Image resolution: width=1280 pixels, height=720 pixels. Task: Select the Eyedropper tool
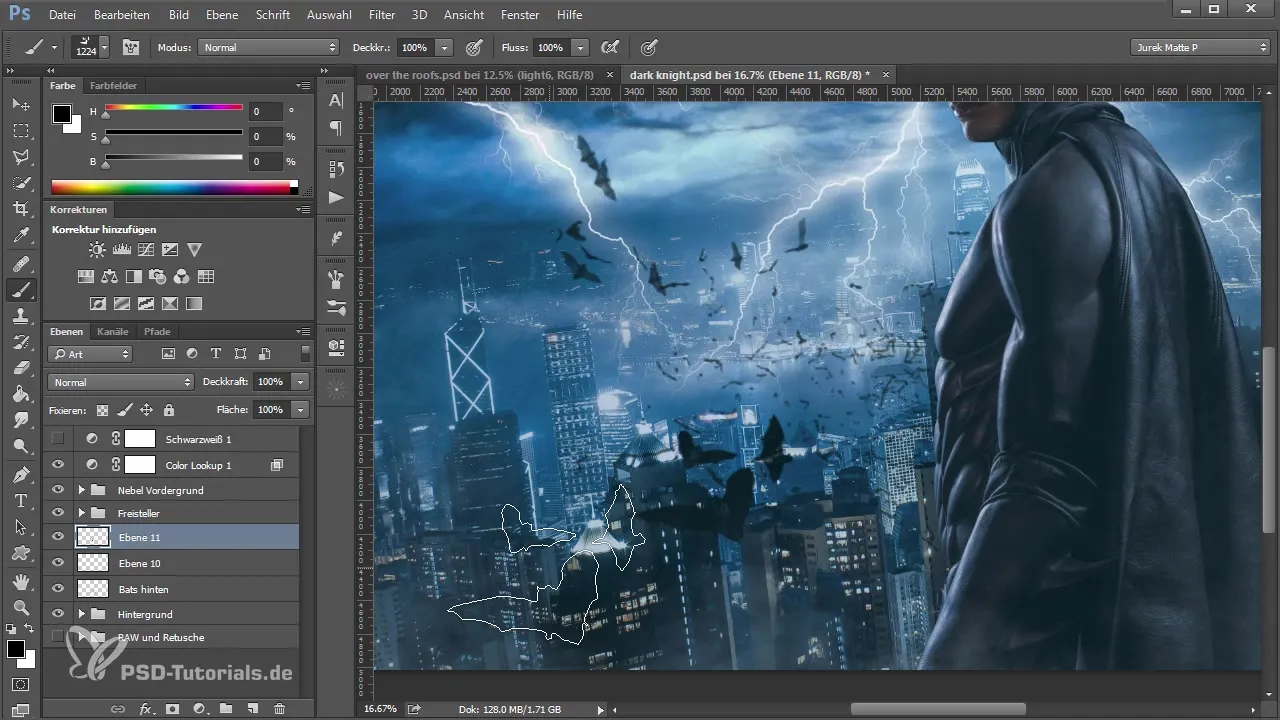point(21,236)
